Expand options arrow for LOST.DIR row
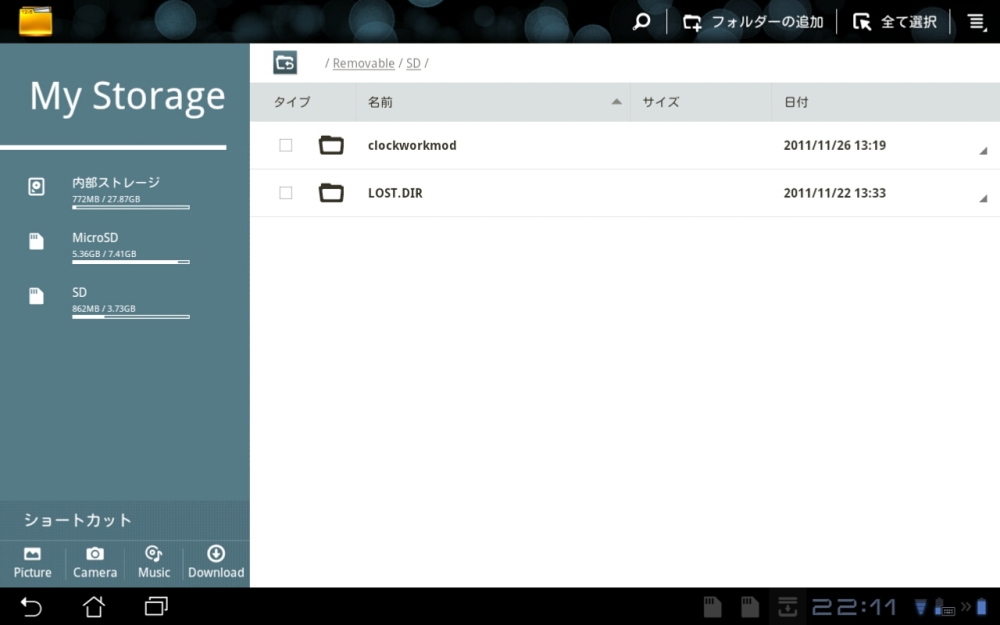The width and height of the screenshot is (1000, 625). [x=982, y=199]
